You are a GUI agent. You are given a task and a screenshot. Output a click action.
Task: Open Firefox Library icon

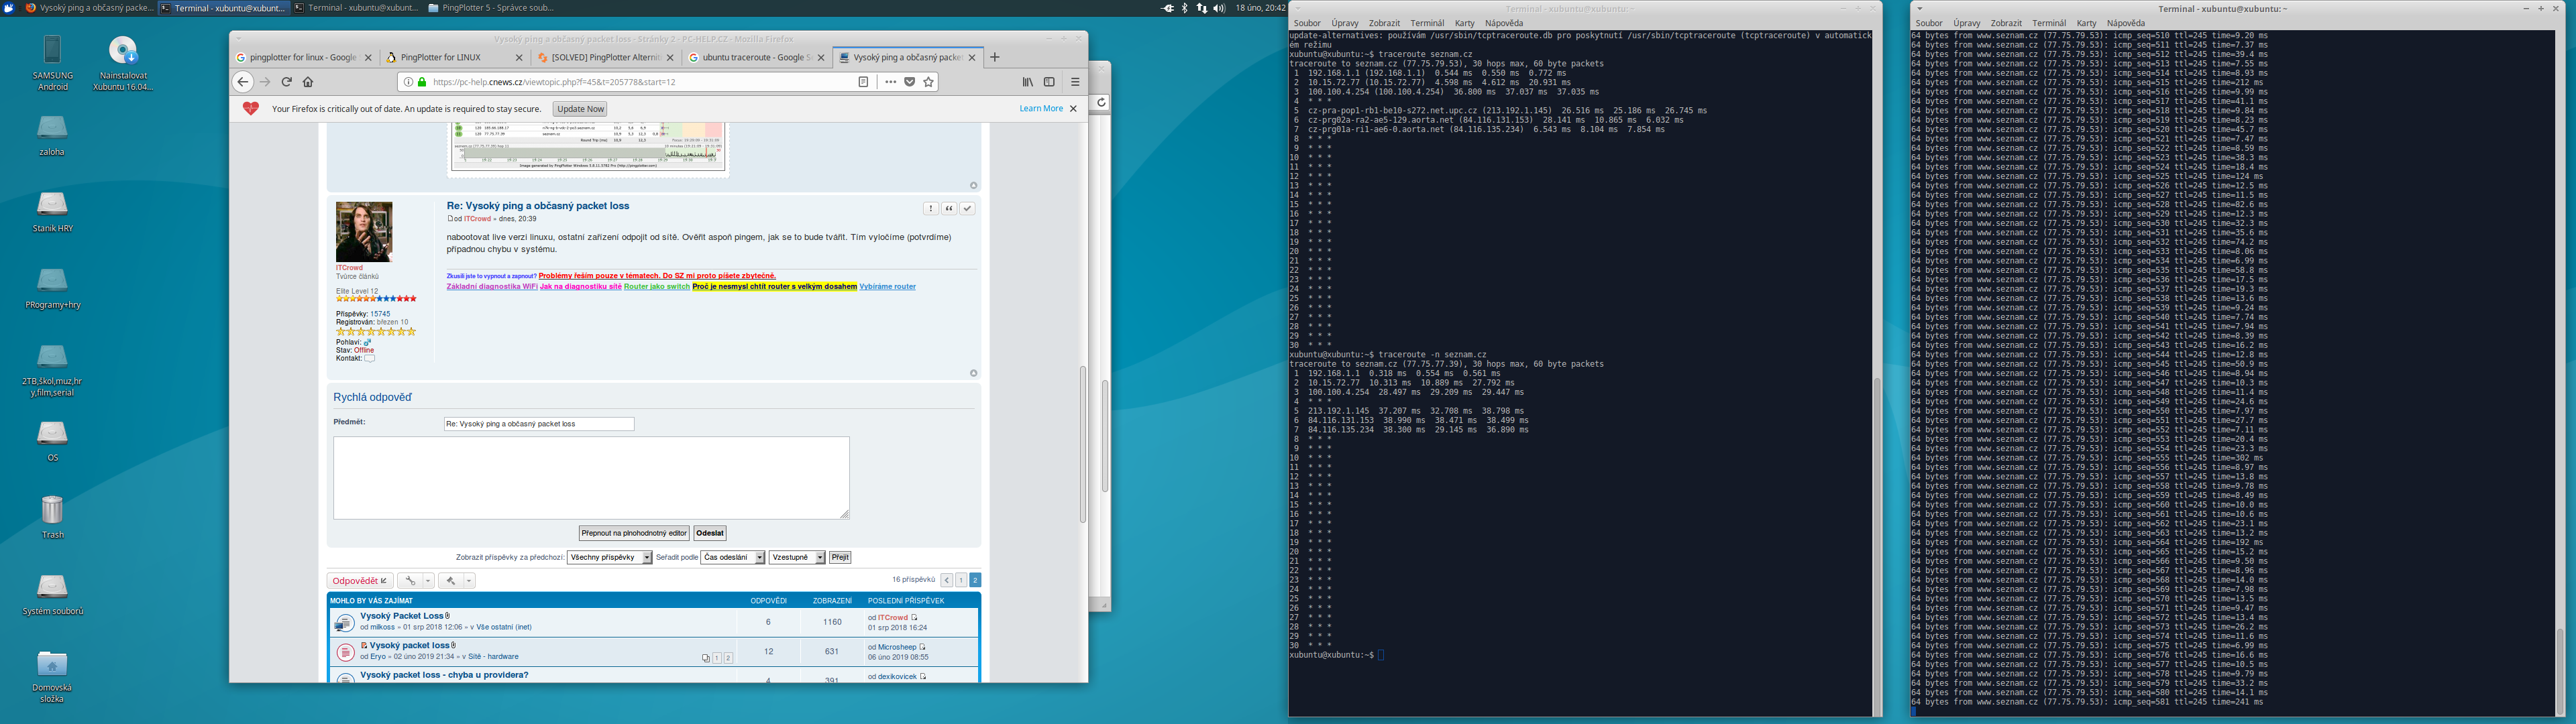click(1027, 82)
